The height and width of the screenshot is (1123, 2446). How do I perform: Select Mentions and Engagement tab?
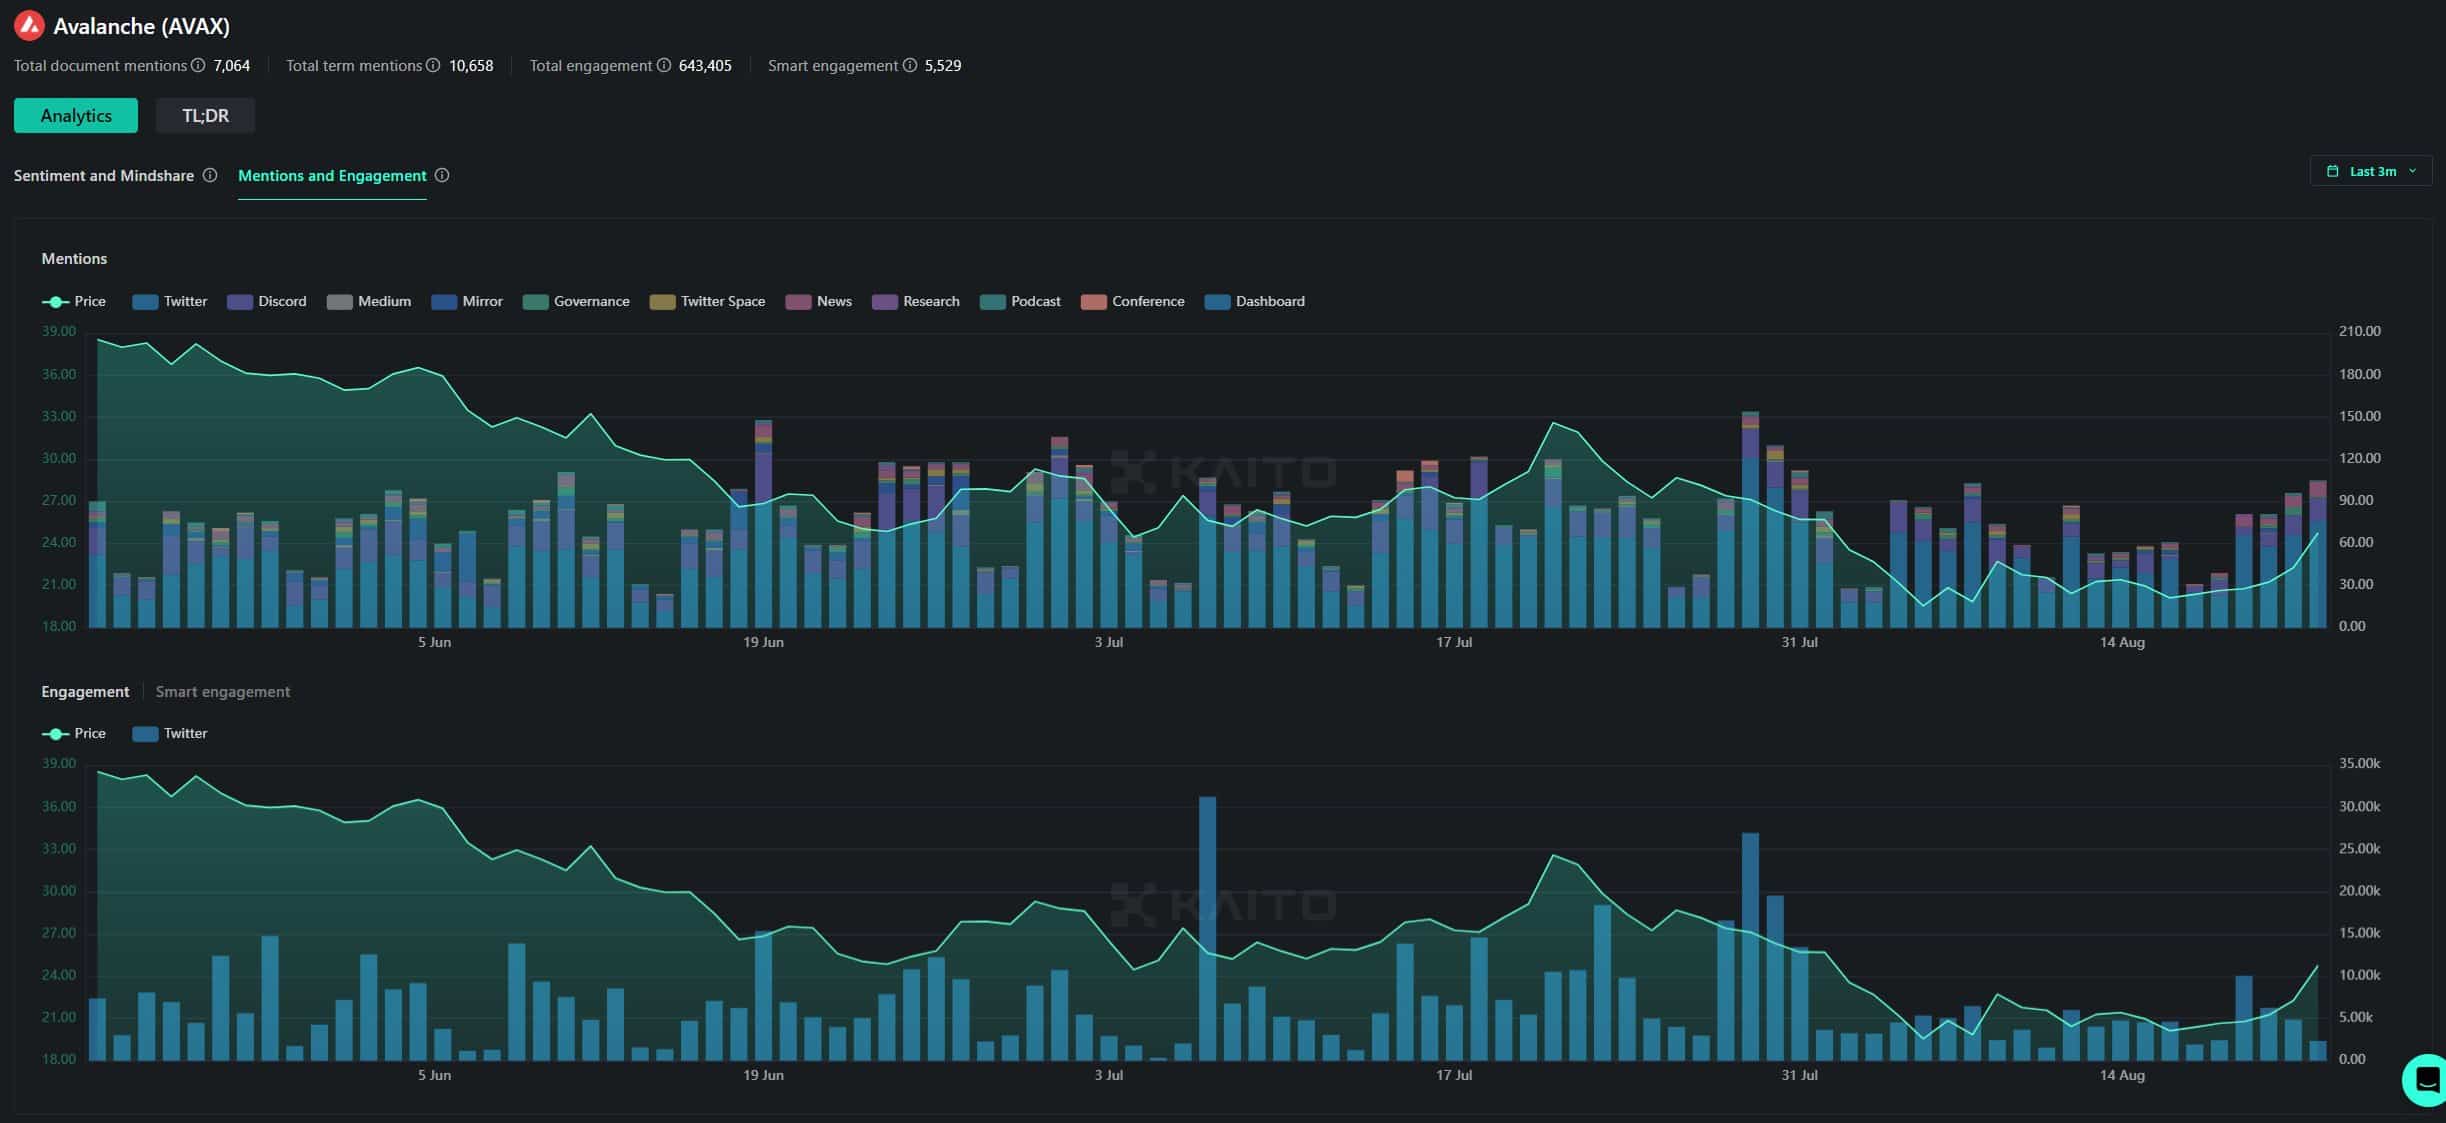pyautogui.click(x=332, y=175)
